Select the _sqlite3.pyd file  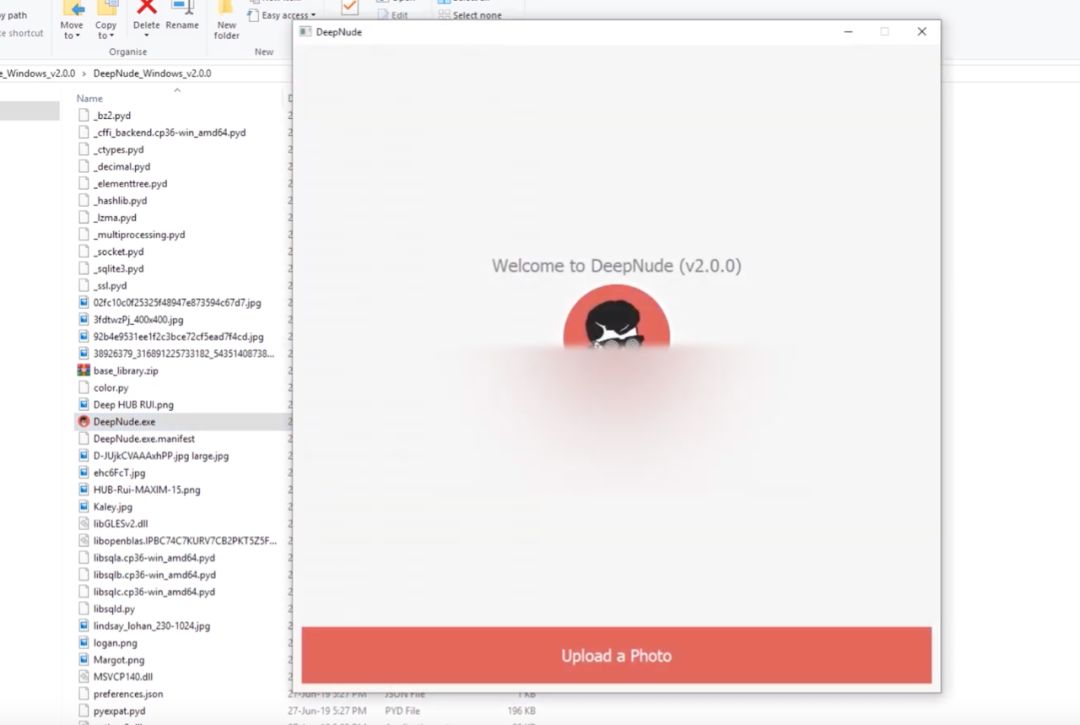[x=118, y=269]
